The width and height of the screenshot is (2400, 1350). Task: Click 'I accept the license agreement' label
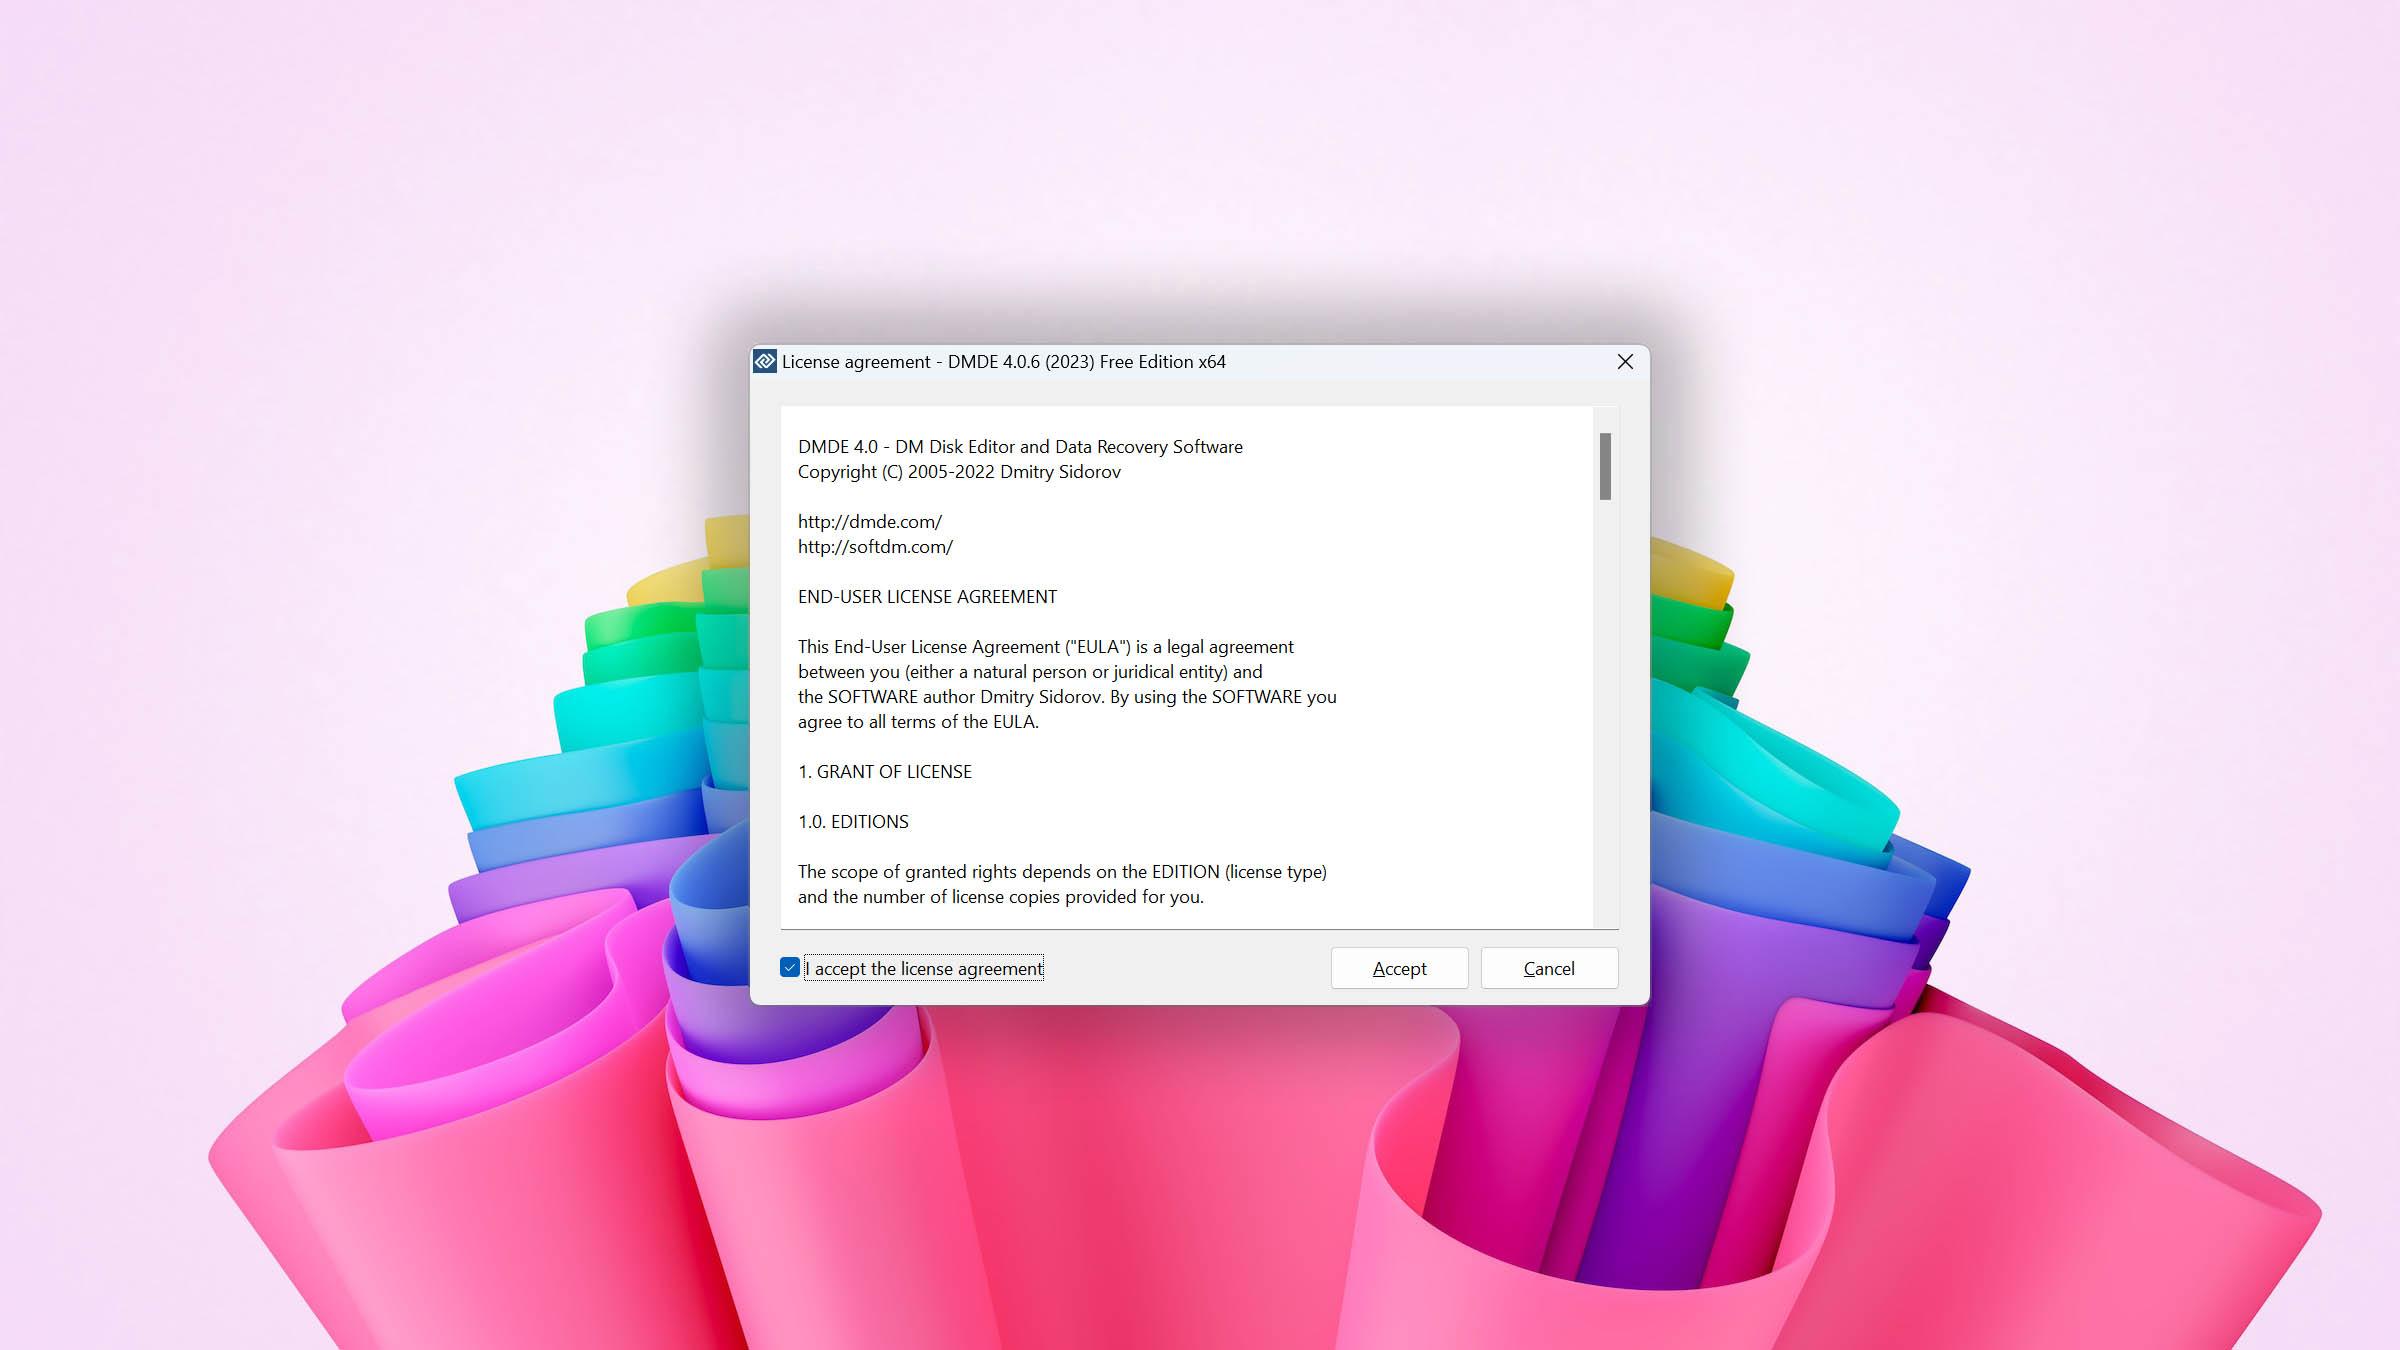[924, 968]
